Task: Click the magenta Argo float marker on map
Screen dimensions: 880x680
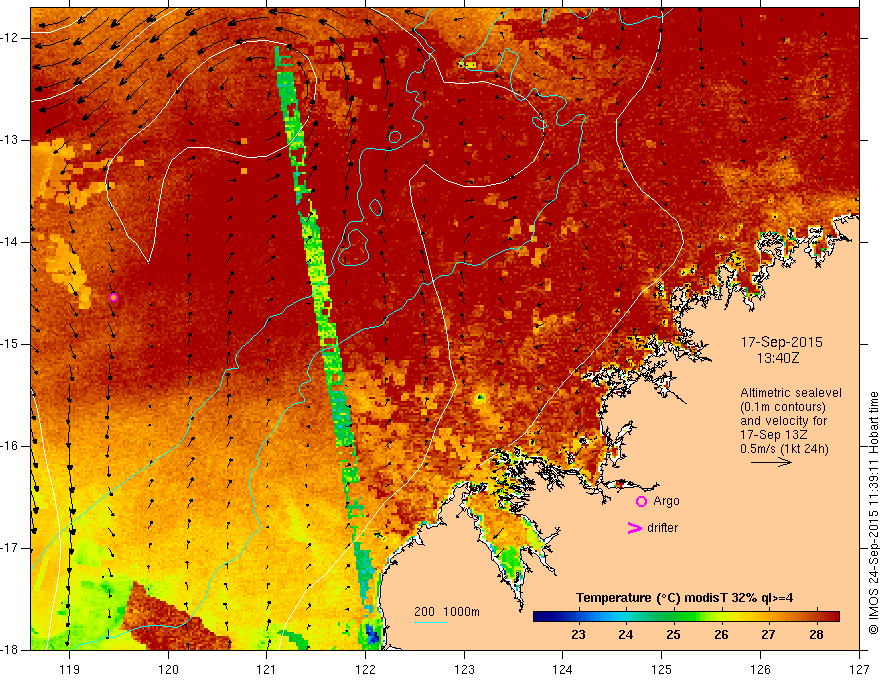Action: [x=113, y=297]
